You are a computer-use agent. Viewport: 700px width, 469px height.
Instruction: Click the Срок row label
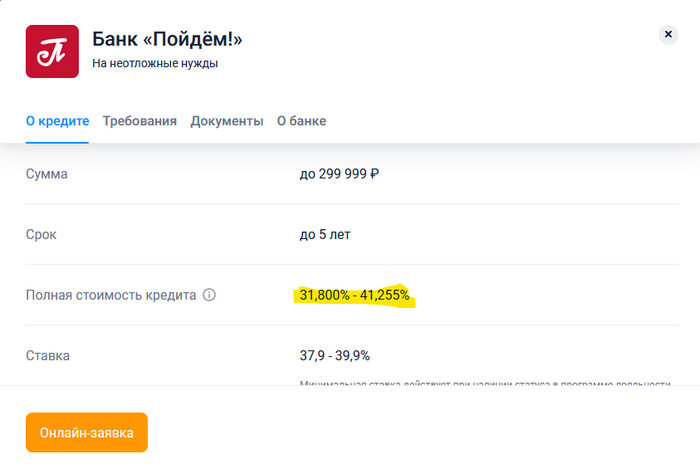[42, 234]
